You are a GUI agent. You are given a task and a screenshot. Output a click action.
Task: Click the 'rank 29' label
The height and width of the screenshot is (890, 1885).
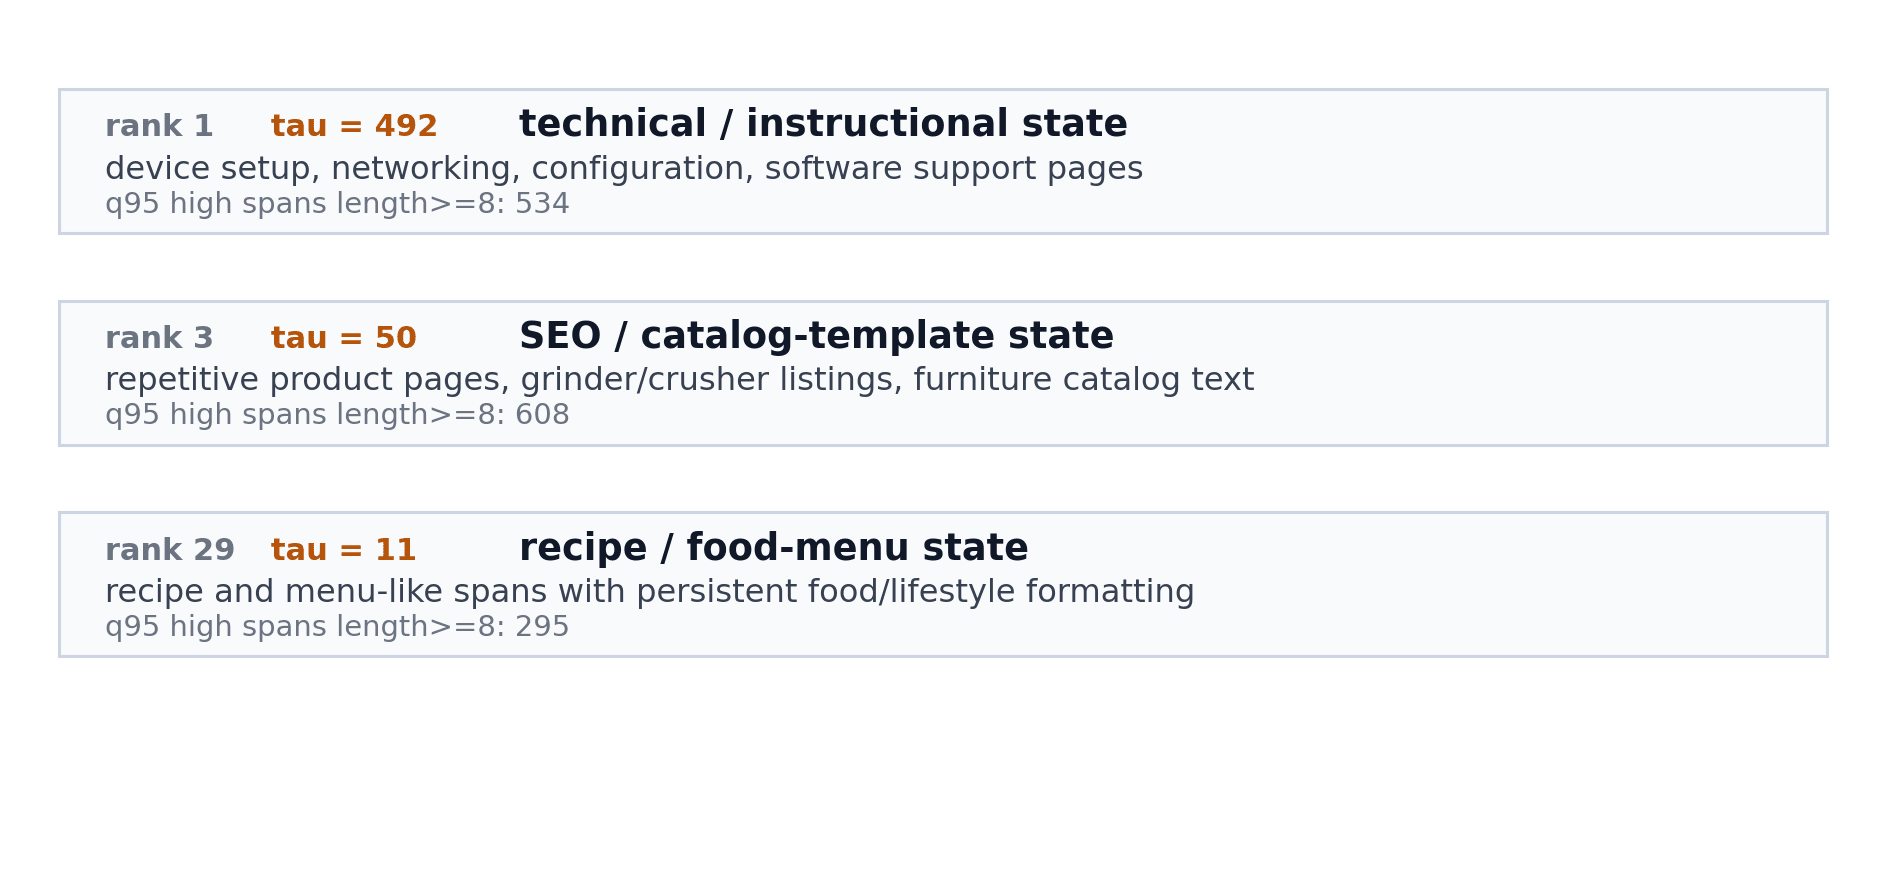pos(170,551)
